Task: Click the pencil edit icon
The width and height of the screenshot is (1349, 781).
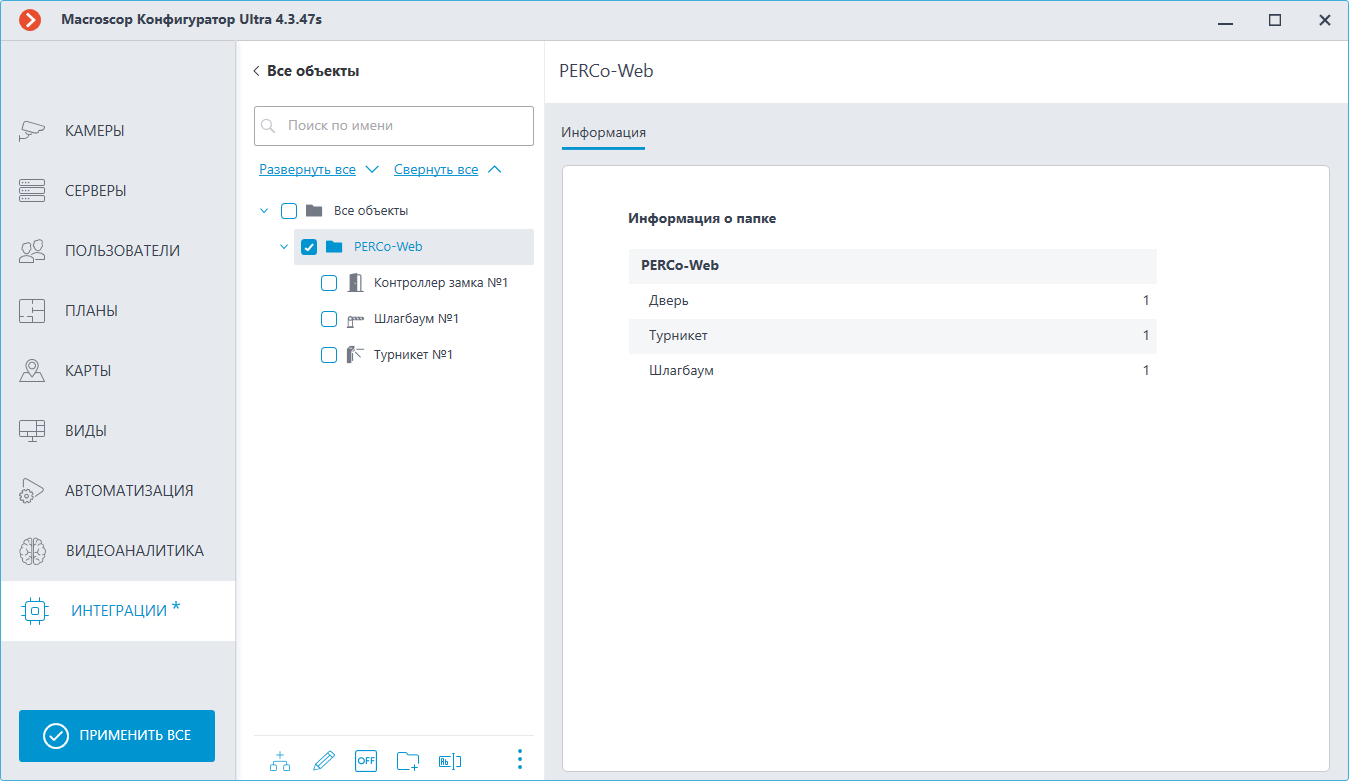Action: coord(323,761)
